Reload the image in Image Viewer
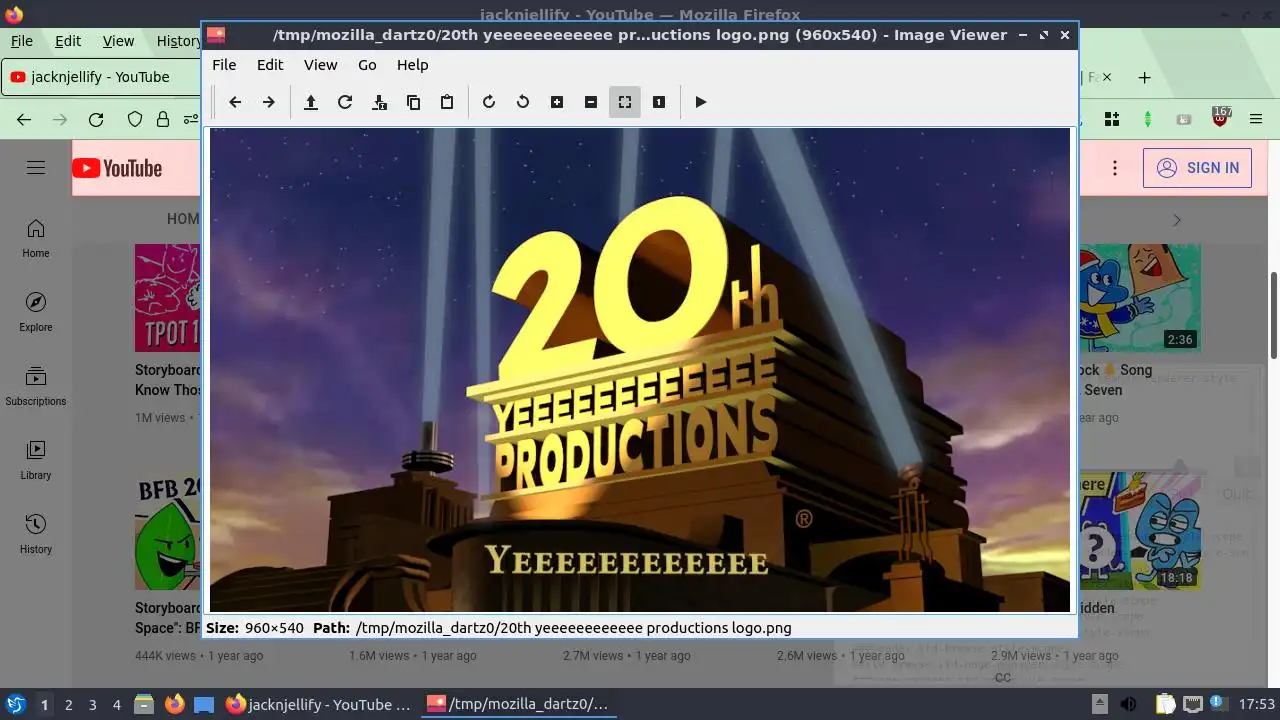This screenshot has height=720, width=1280. pyautogui.click(x=345, y=102)
